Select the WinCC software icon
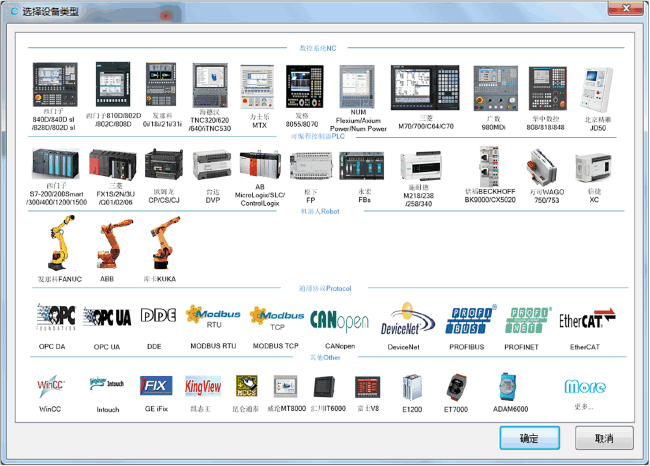This screenshot has width=650, height=466. (x=51, y=386)
